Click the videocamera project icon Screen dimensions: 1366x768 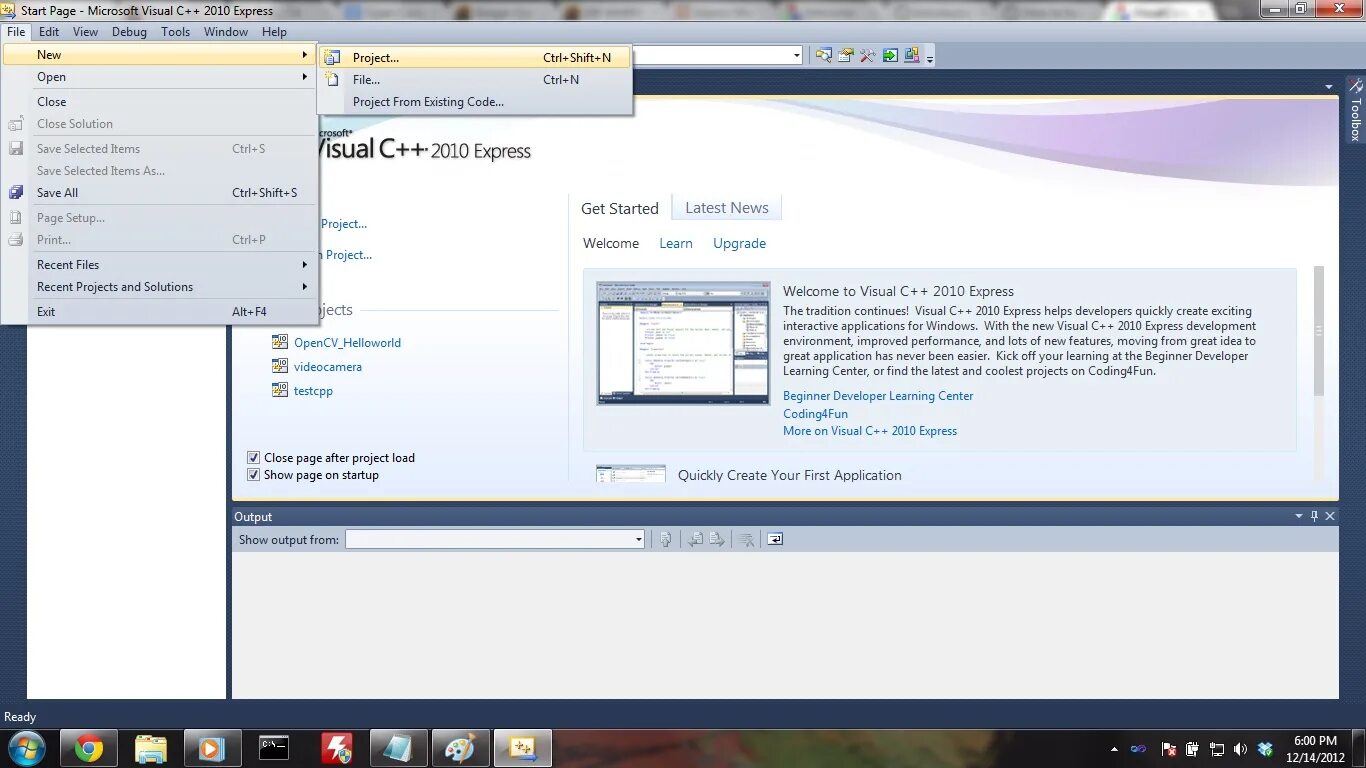pyautogui.click(x=280, y=366)
